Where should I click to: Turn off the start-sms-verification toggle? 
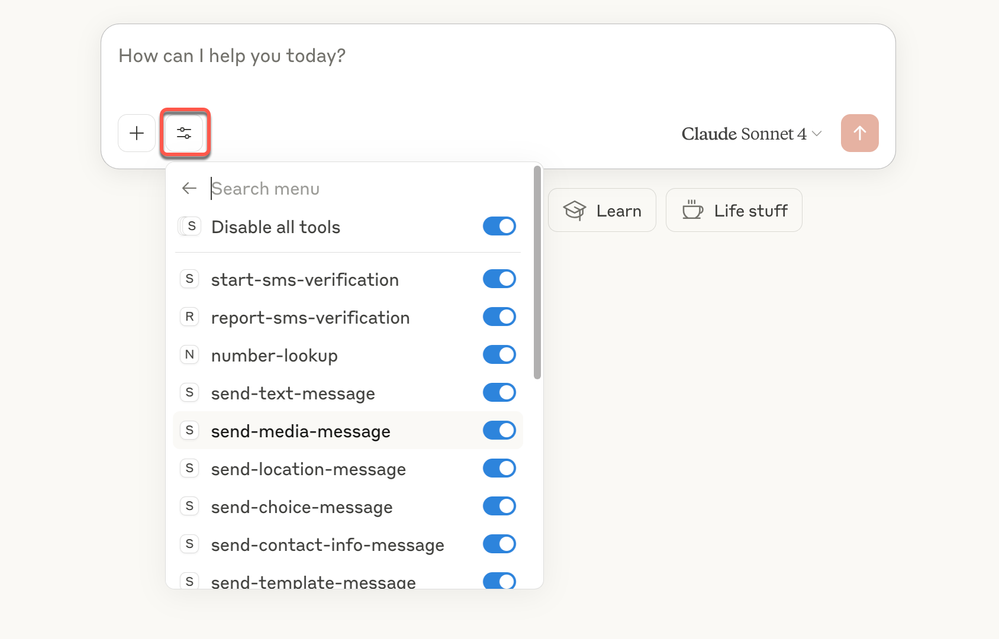499,279
